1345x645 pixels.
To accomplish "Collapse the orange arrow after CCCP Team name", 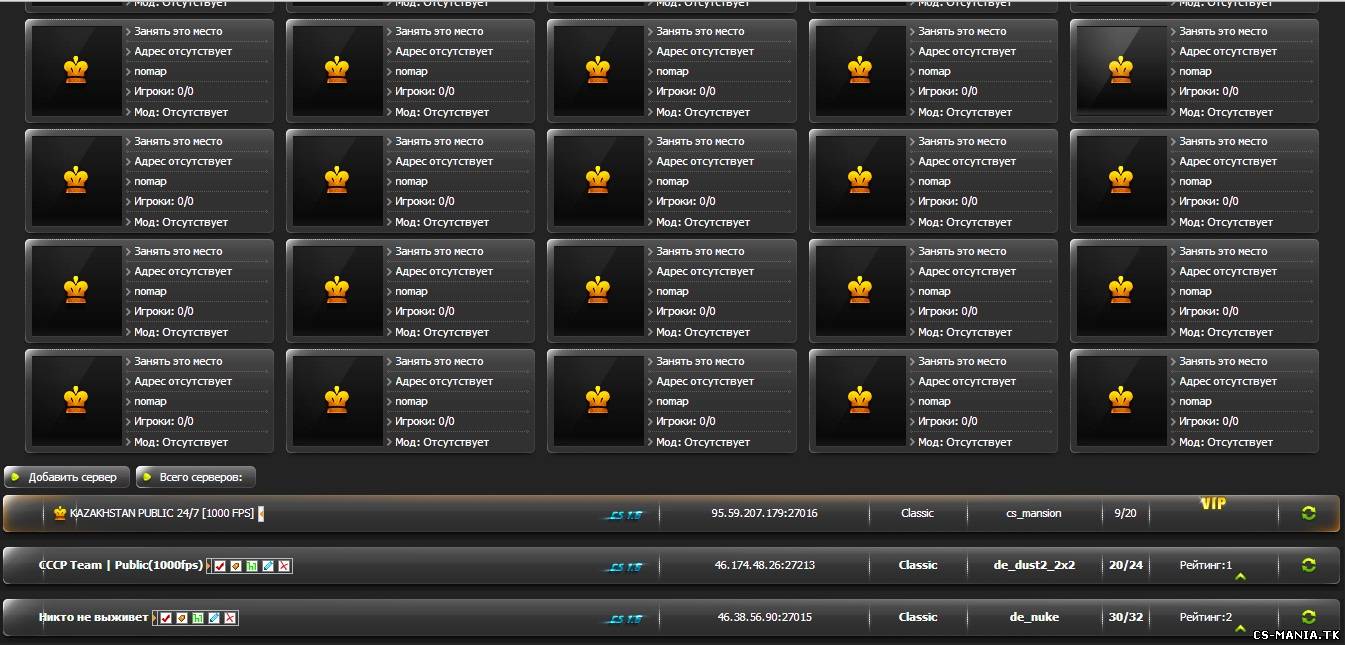I will [x=208, y=566].
